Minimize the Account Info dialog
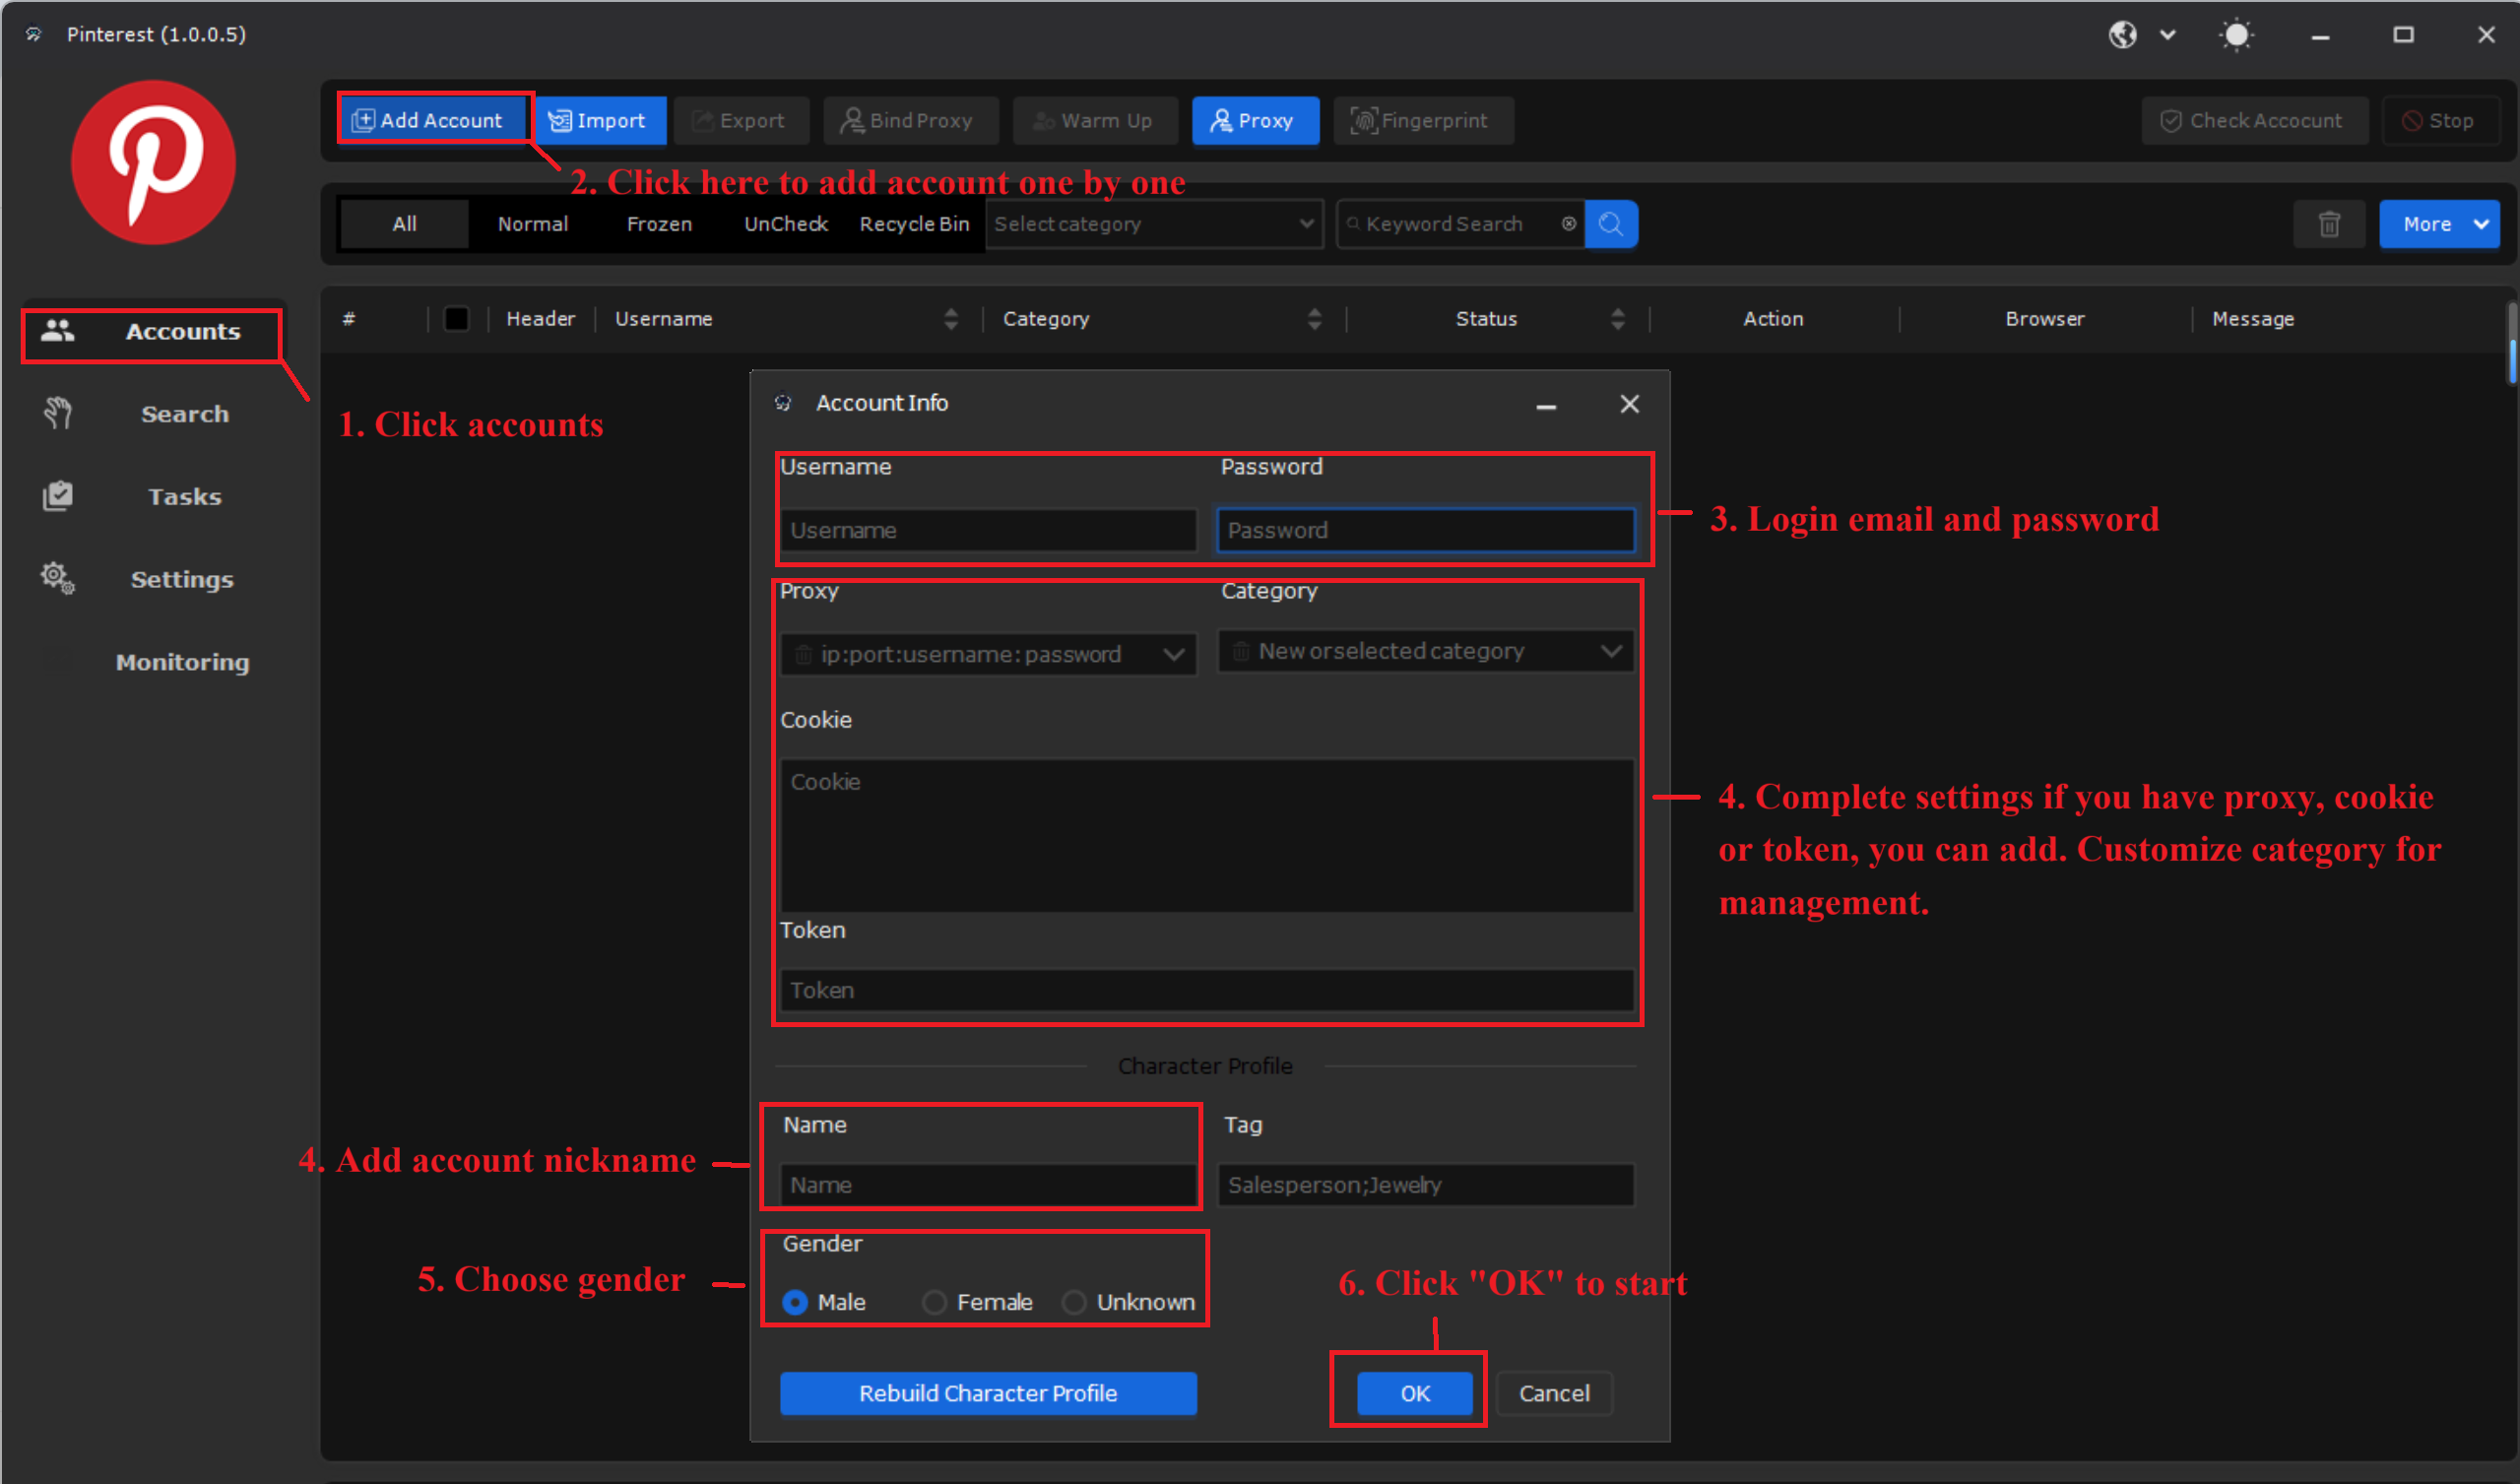The image size is (2520, 1484). pyautogui.click(x=1546, y=404)
